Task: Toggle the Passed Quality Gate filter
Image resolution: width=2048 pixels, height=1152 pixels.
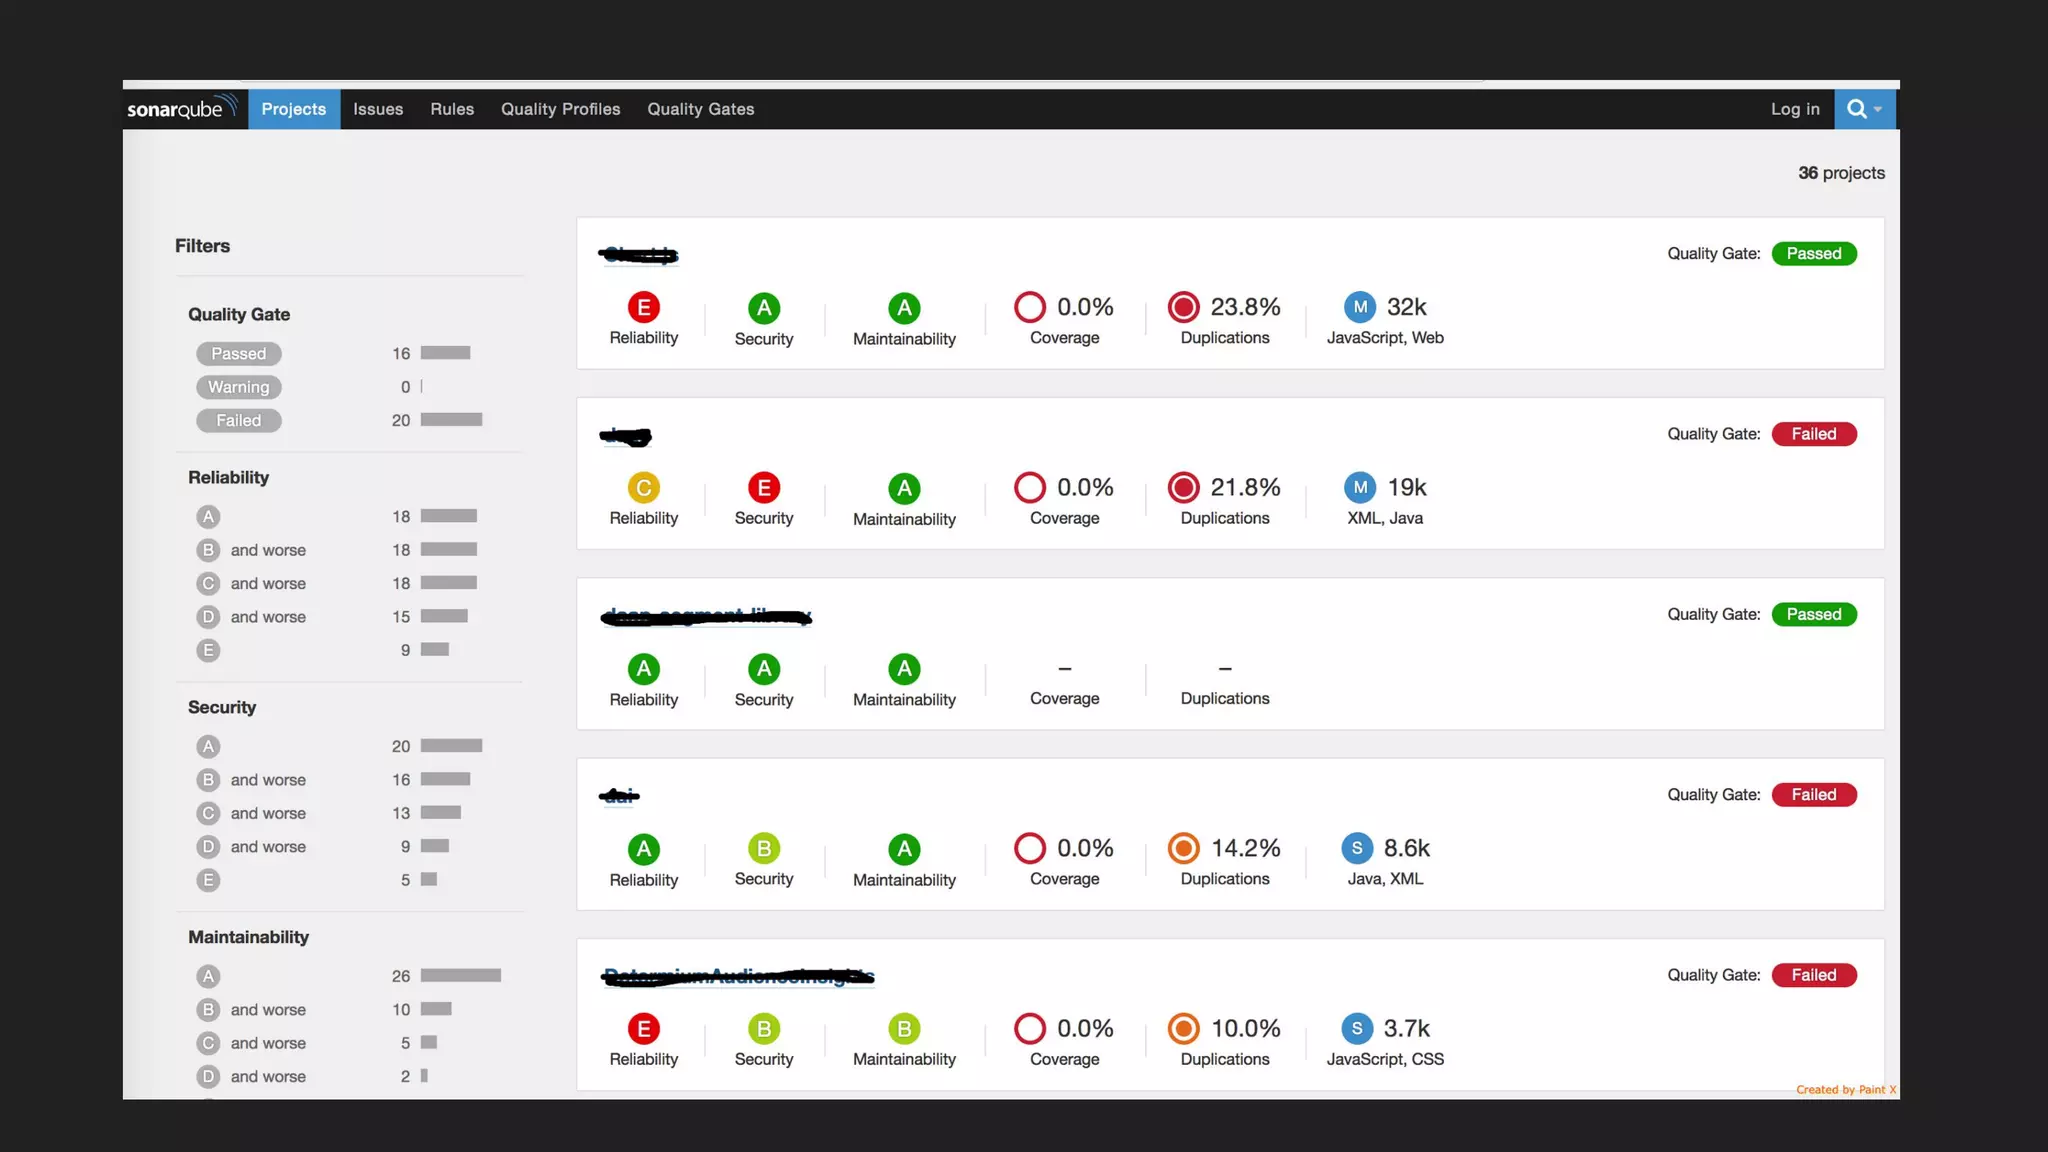Action: [239, 354]
